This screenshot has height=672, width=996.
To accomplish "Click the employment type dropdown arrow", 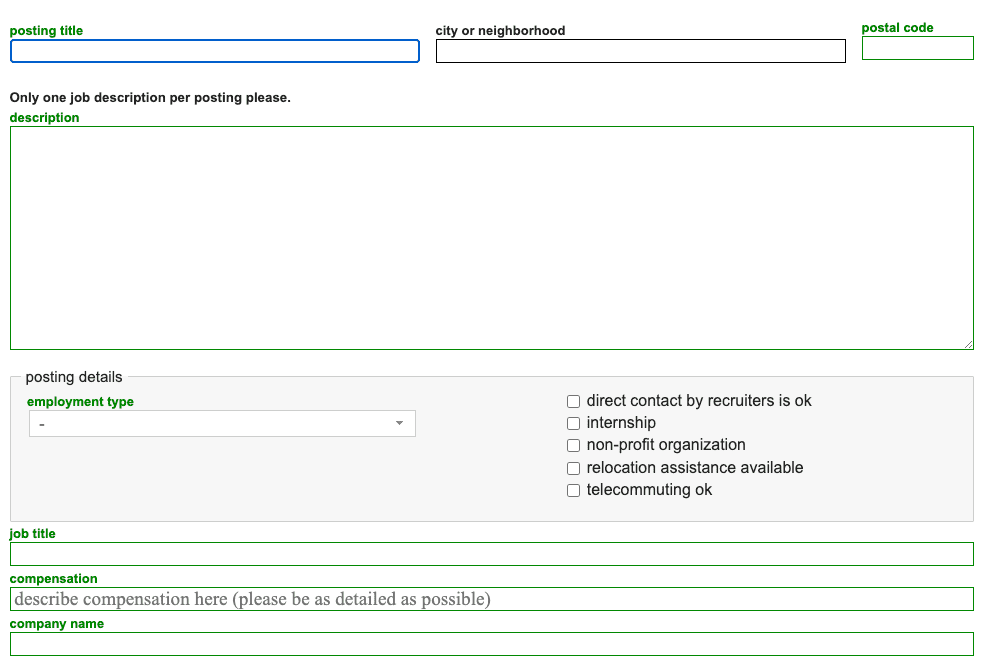I will [x=400, y=423].
